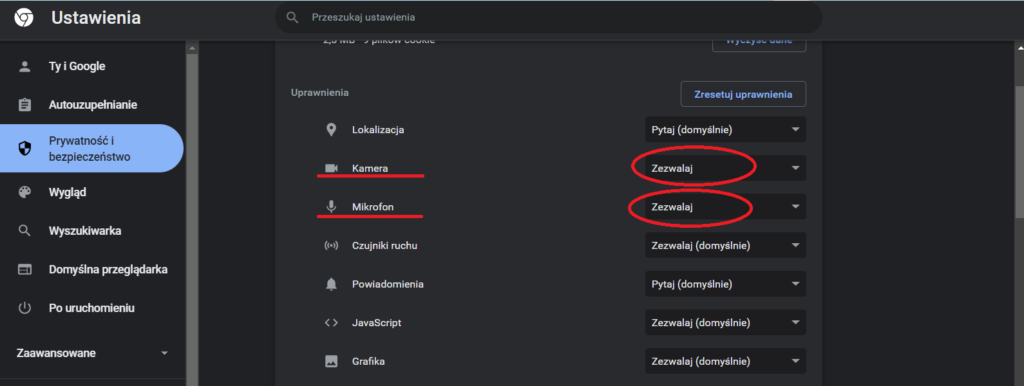Screen dimensions: 1024x386
Task: Expand the Zaawansowane sidebar section
Action: 92,353
